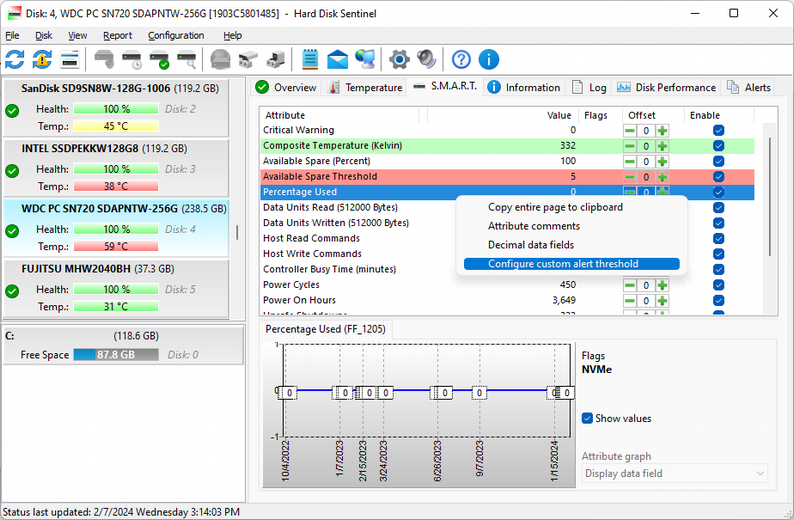The height and width of the screenshot is (520, 794).
Task: Select Configure custom alert threshold menu item
Action: (x=572, y=264)
